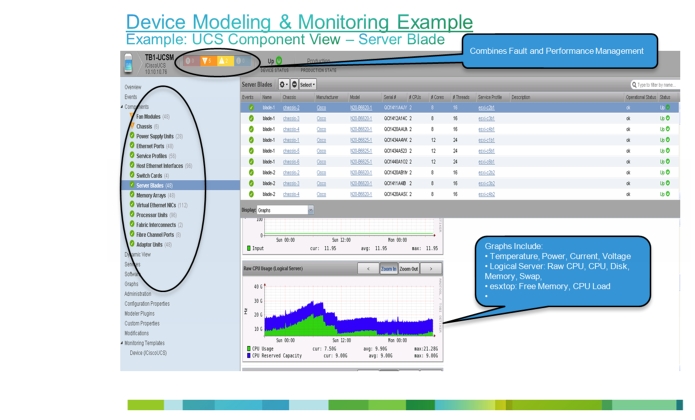695x420 pixels.
Task: Click the remove (minus) icon beside Select
Action: [x=294, y=84]
